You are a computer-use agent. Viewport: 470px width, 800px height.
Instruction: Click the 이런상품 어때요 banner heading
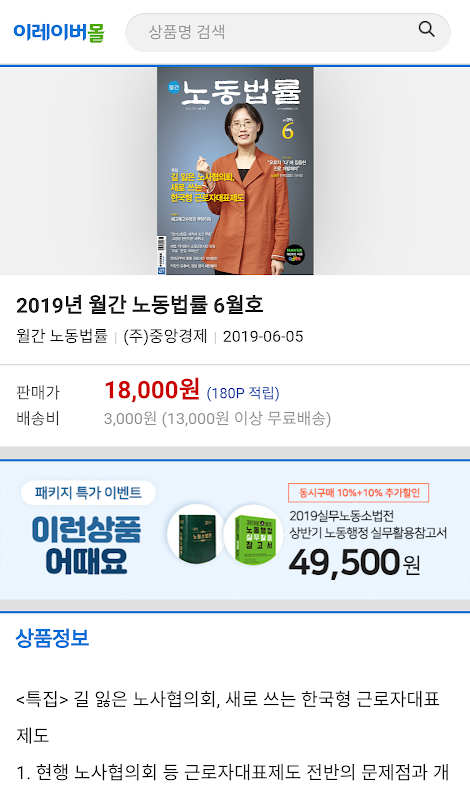(86, 544)
